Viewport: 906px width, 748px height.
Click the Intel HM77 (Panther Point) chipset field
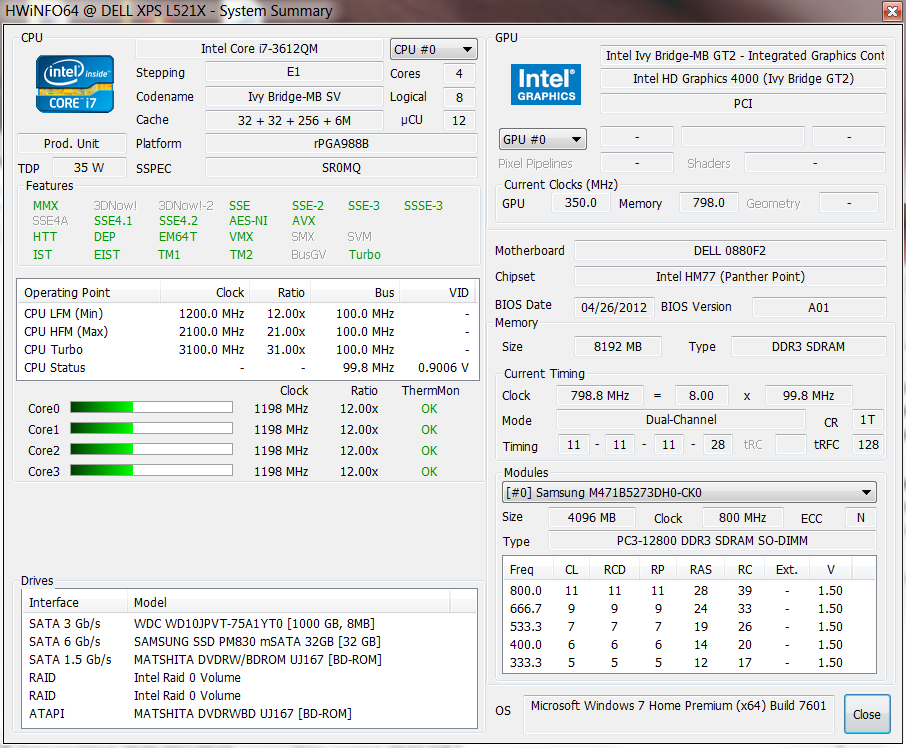click(730, 277)
